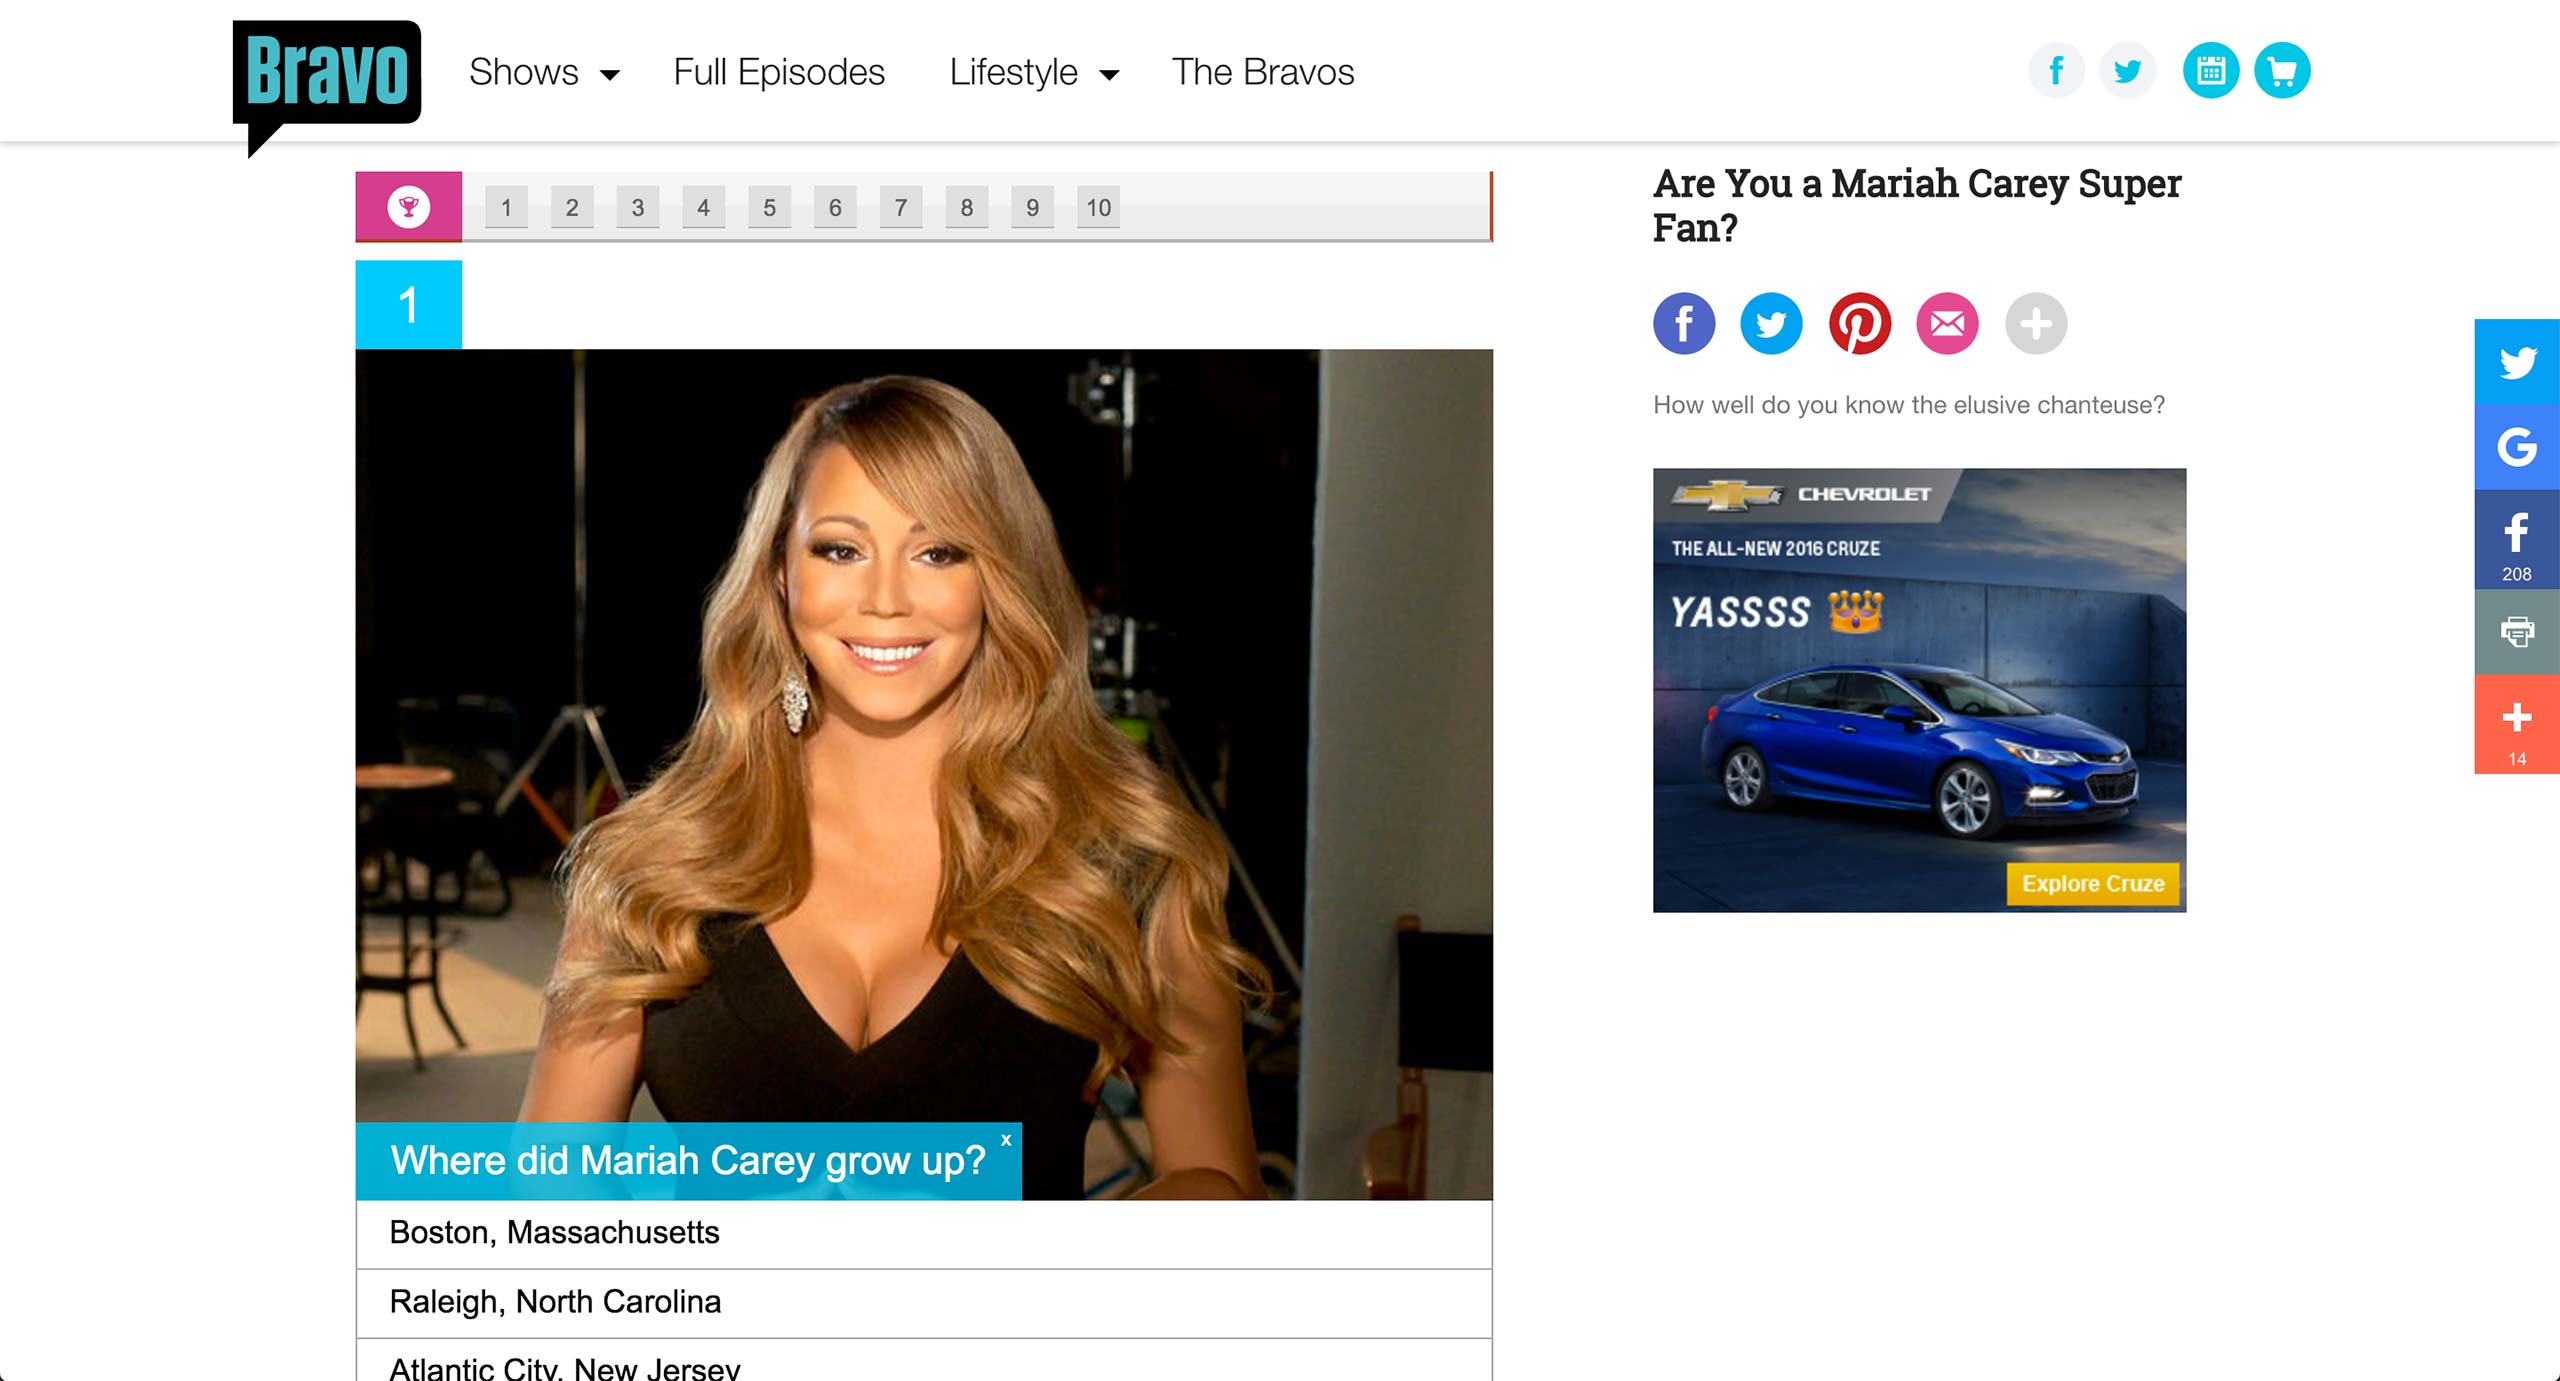Open the TV schedule calendar icon
The width and height of the screenshot is (2560, 1381).
pos(2210,71)
